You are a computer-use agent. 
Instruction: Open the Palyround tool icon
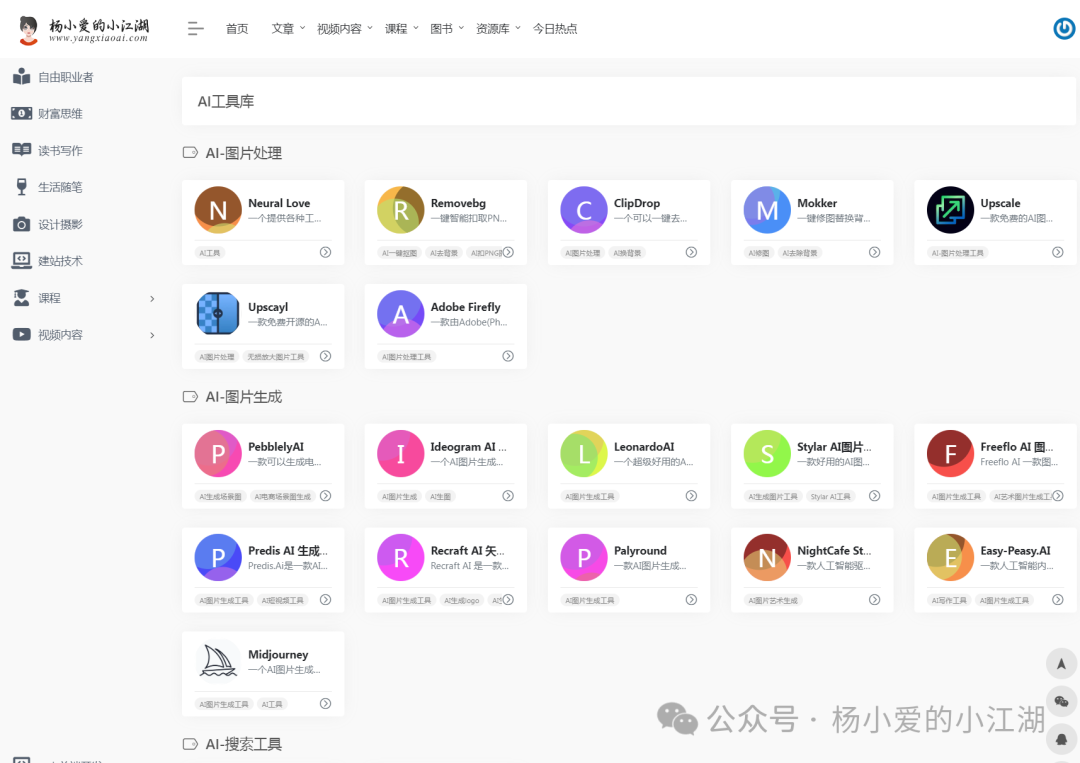point(583,557)
